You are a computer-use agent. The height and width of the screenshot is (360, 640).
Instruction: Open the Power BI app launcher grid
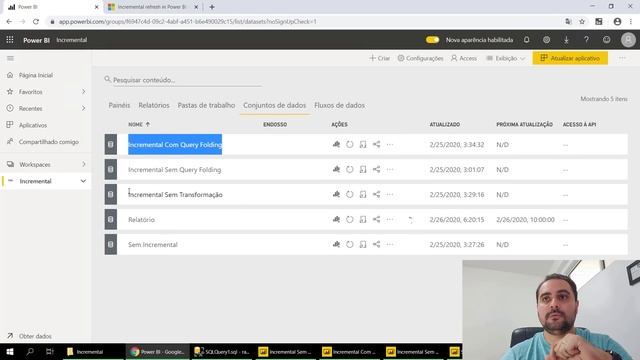pyautogui.click(x=10, y=40)
